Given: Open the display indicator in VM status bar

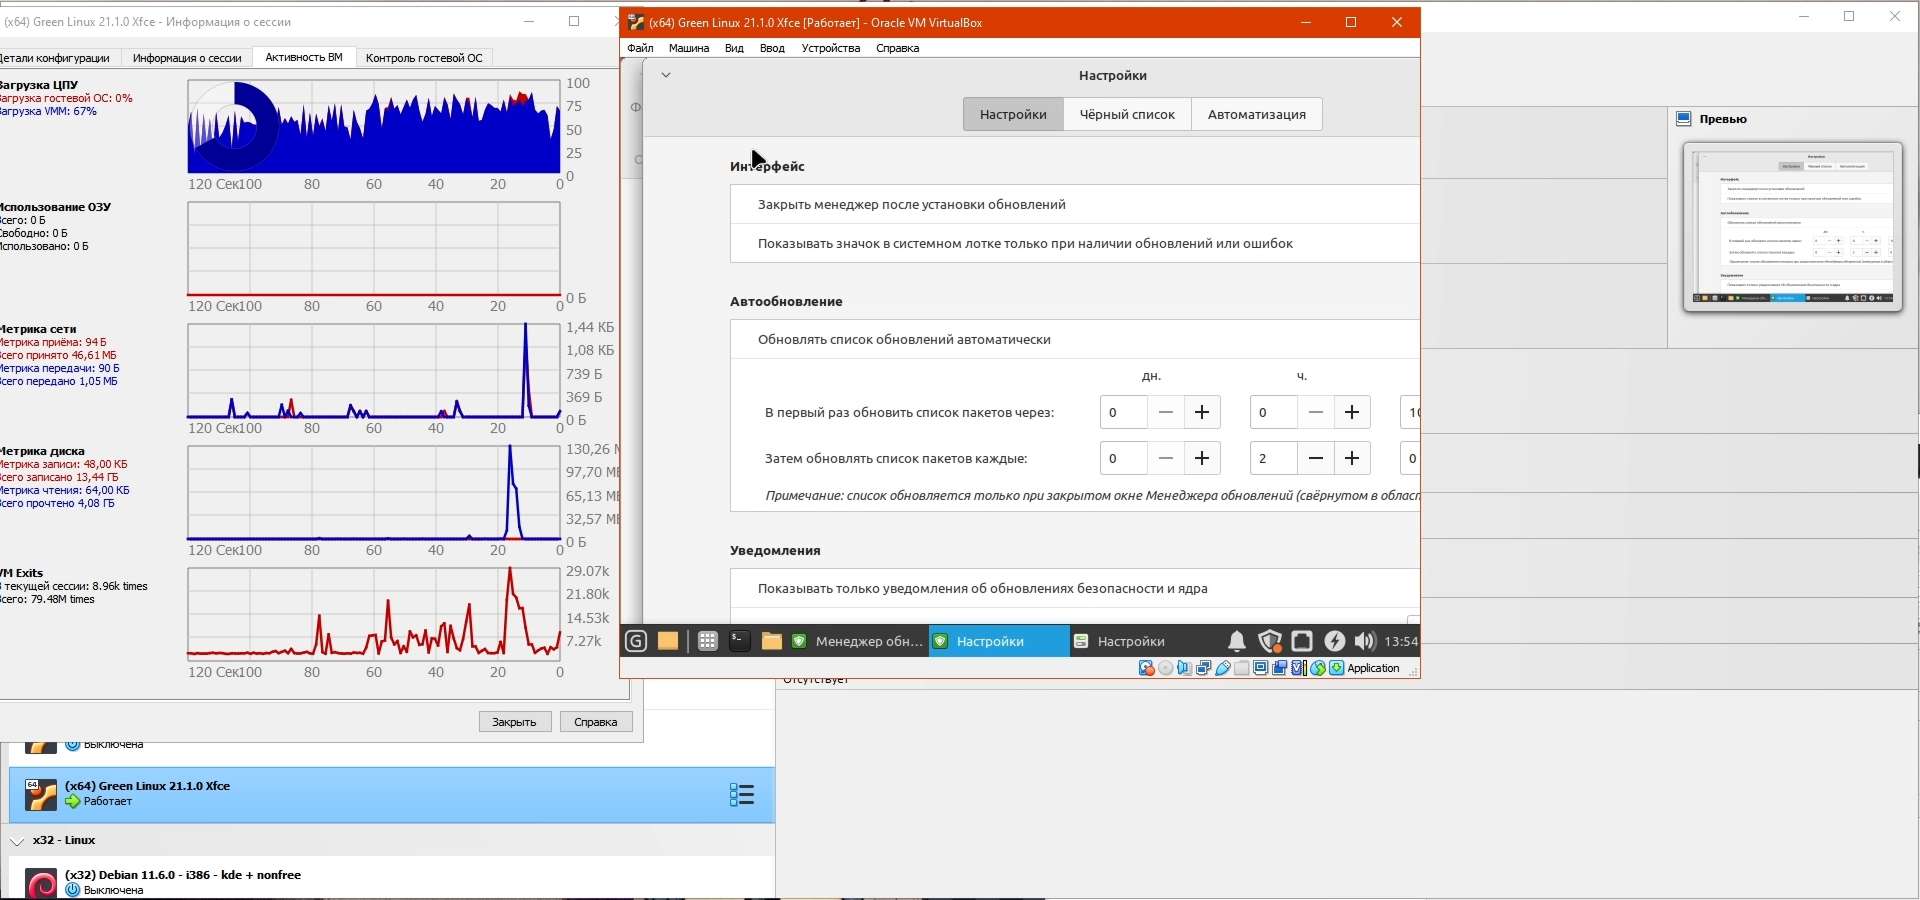Looking at the screenshot, I should point(1261,669).
